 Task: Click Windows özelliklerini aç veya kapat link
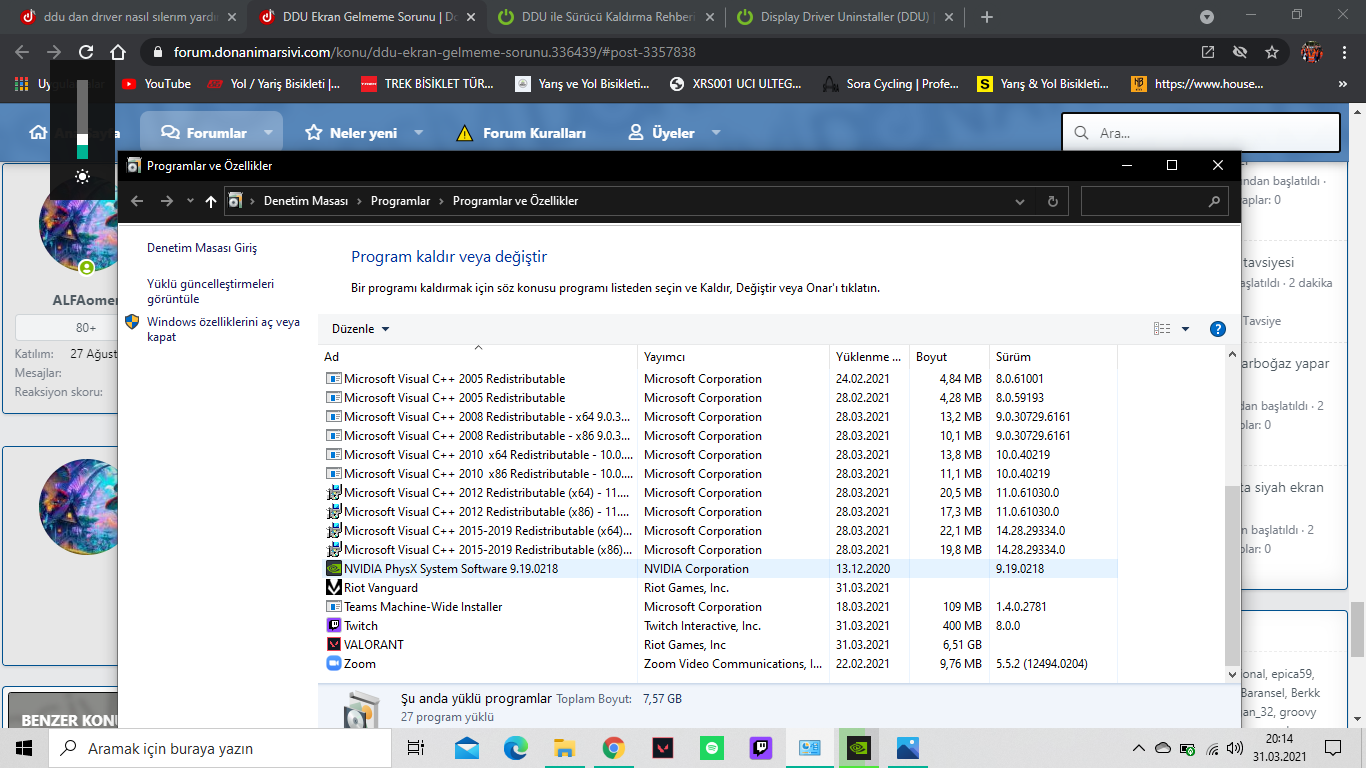(x=222, y=329)
